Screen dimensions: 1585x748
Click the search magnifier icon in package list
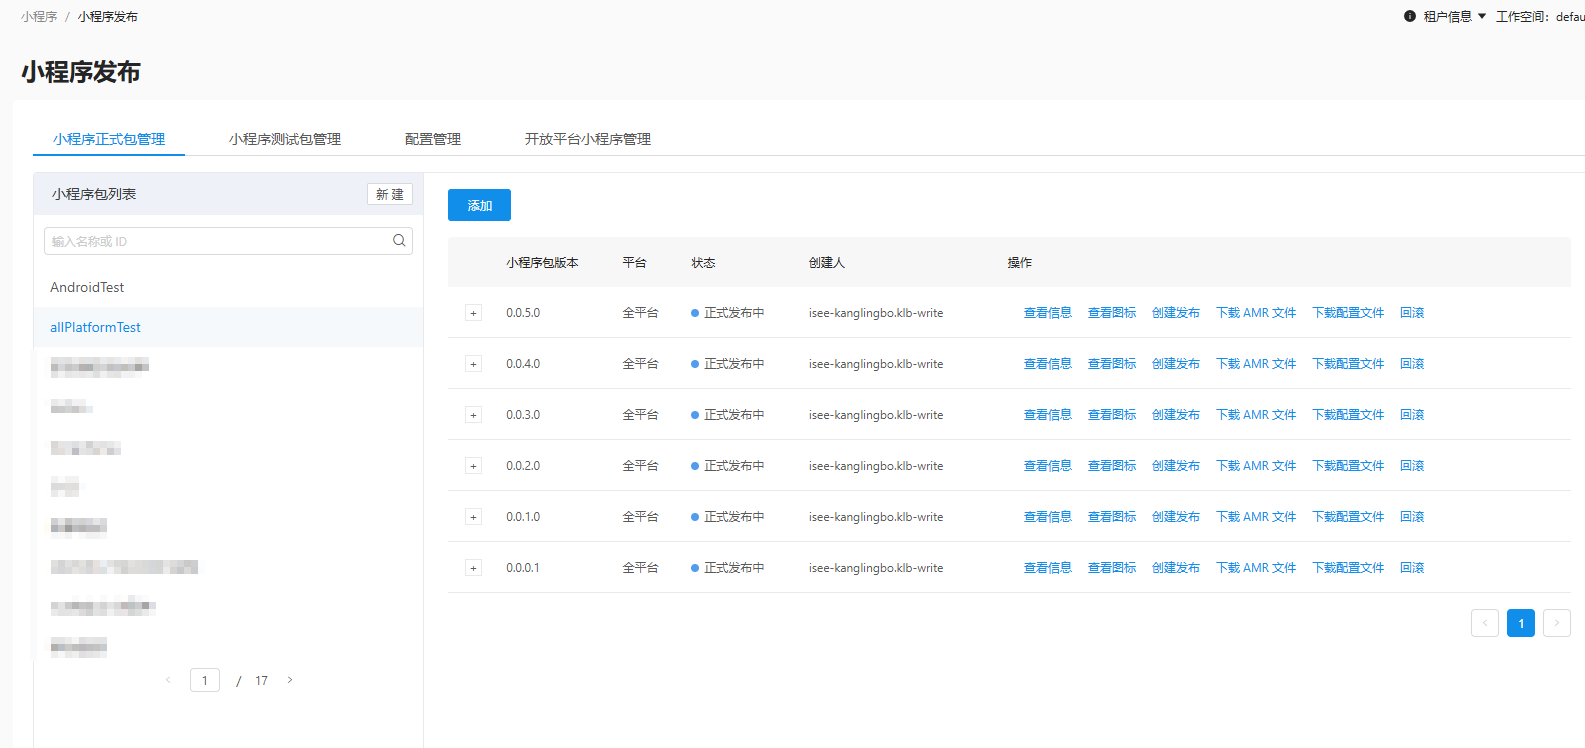tap(399, 241)
